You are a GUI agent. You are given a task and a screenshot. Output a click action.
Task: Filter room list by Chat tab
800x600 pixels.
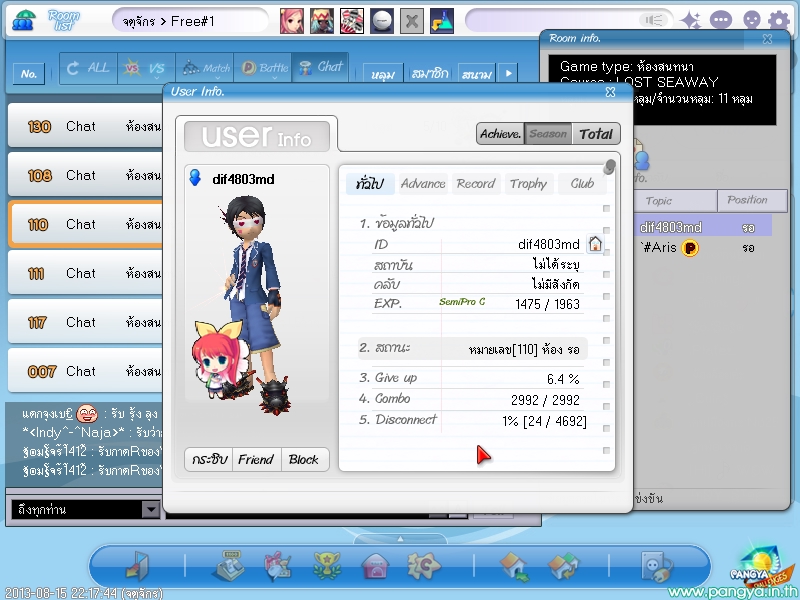coord(320,67)
